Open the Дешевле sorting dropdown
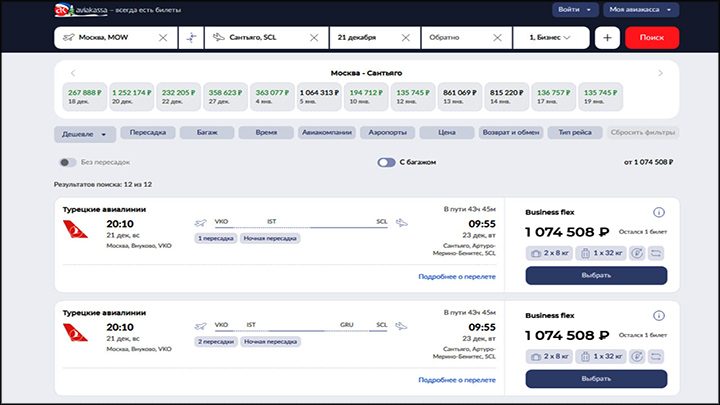720x405 pixels. [x=84, y=134]
